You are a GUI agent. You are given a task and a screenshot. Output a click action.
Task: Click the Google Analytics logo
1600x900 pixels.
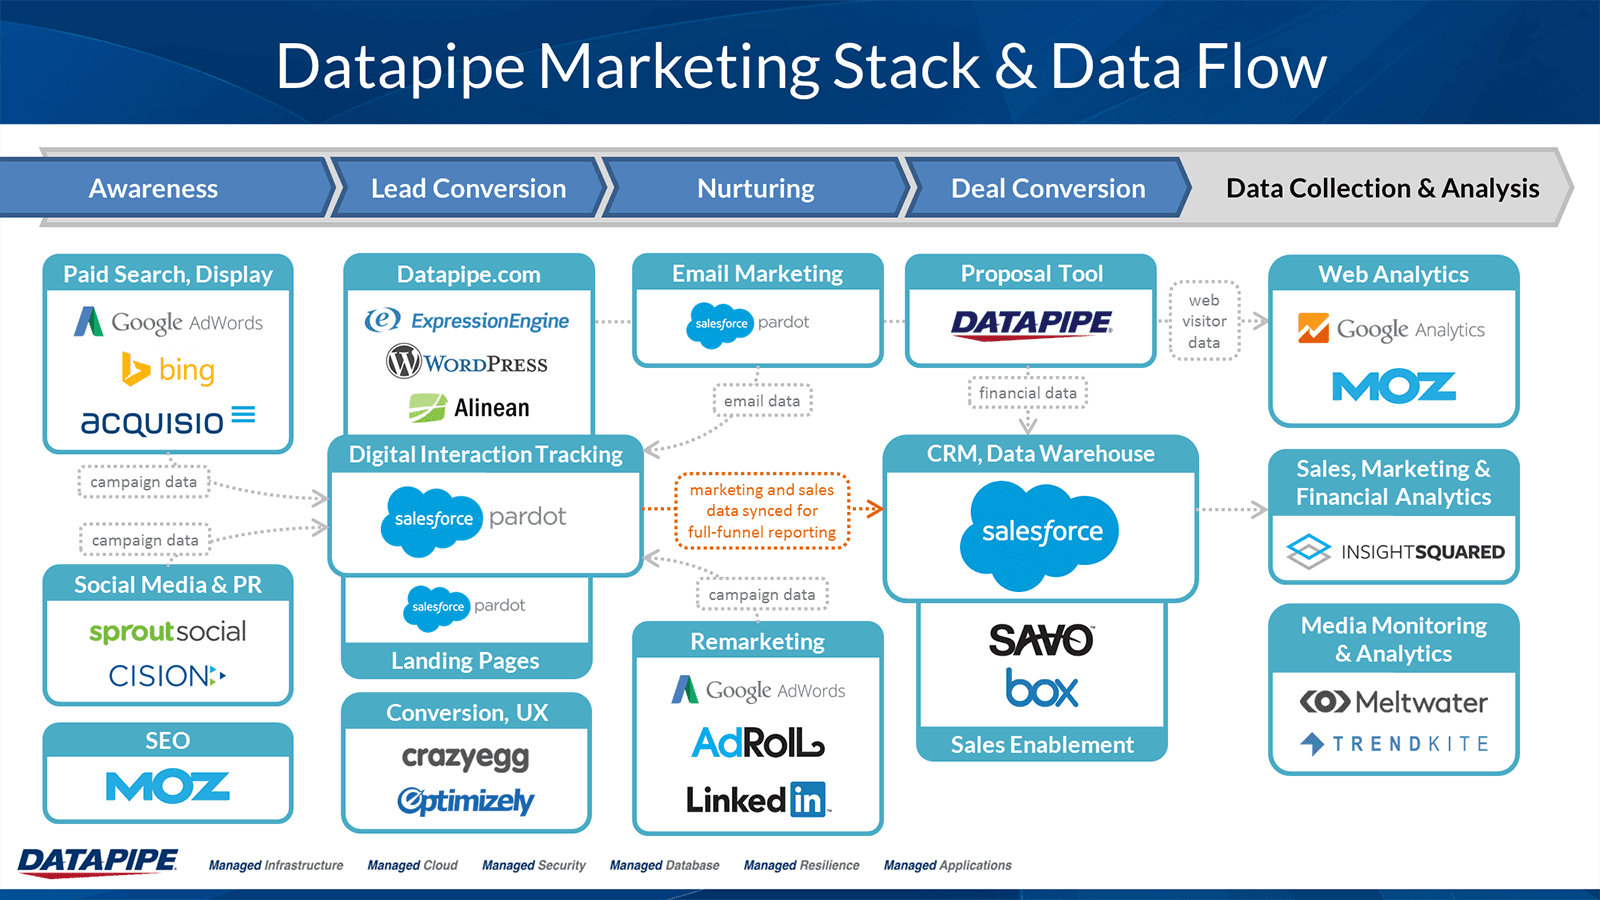pyautogui.click(x=1391, y=329)
